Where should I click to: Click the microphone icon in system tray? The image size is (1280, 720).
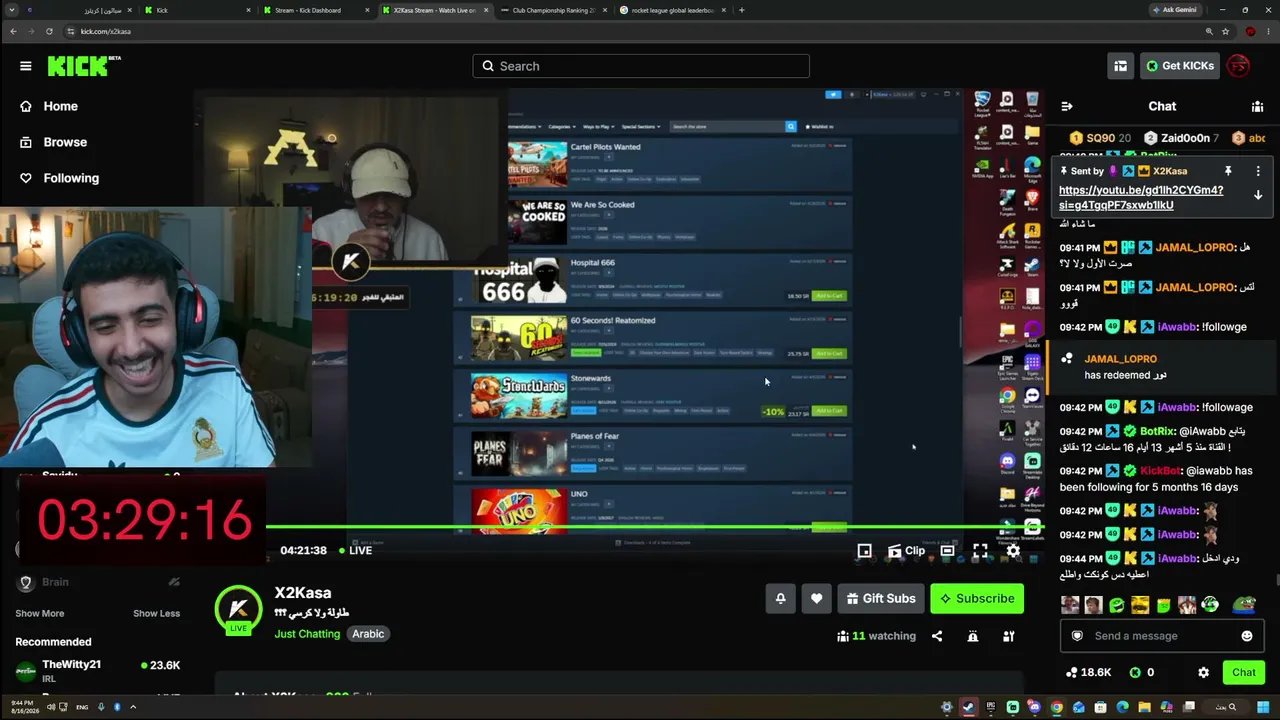click(100, 707)
